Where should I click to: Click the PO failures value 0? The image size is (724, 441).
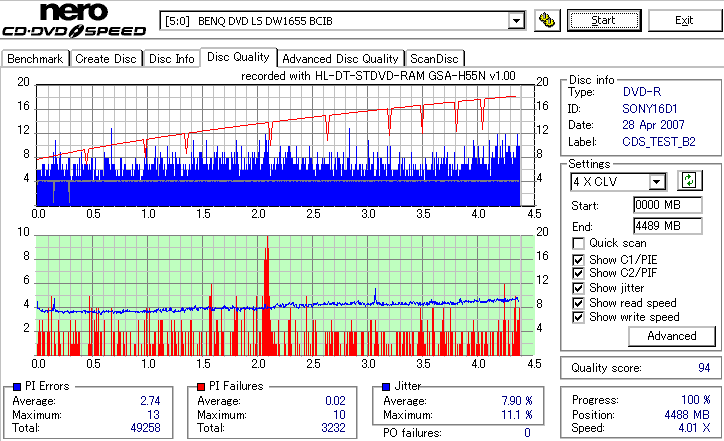tap(527, 433)
